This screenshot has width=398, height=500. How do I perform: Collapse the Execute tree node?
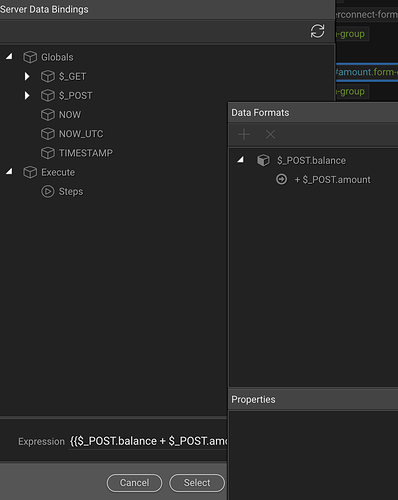(9, 171)
